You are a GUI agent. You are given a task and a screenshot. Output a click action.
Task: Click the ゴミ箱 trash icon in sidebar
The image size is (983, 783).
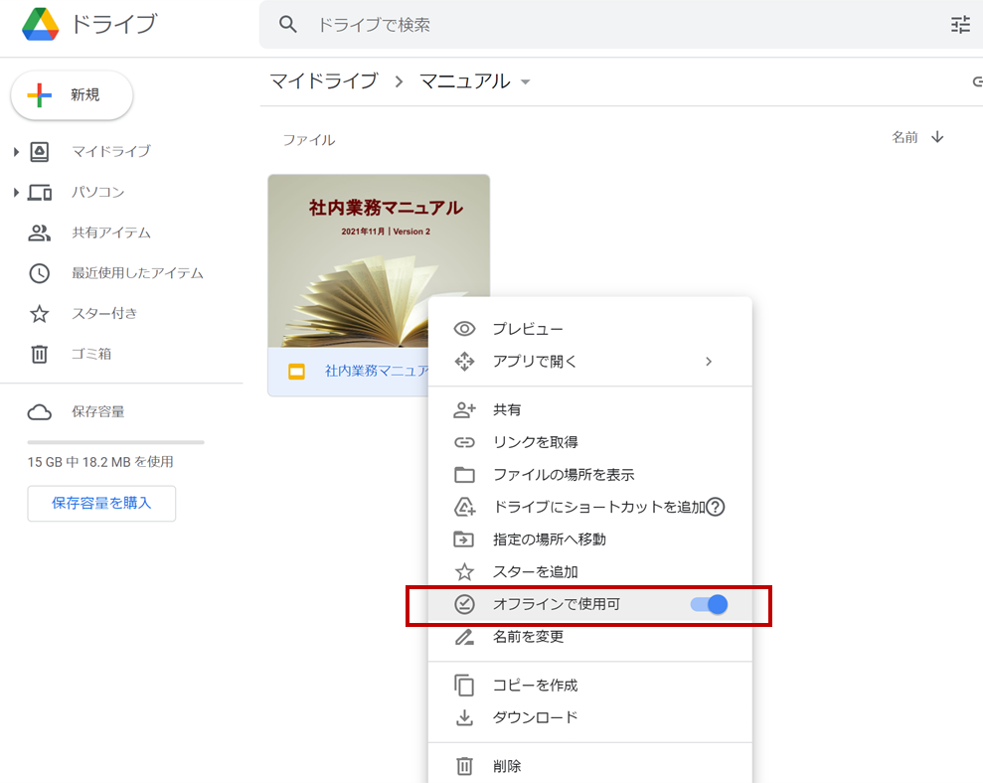[x=39, y=354]
